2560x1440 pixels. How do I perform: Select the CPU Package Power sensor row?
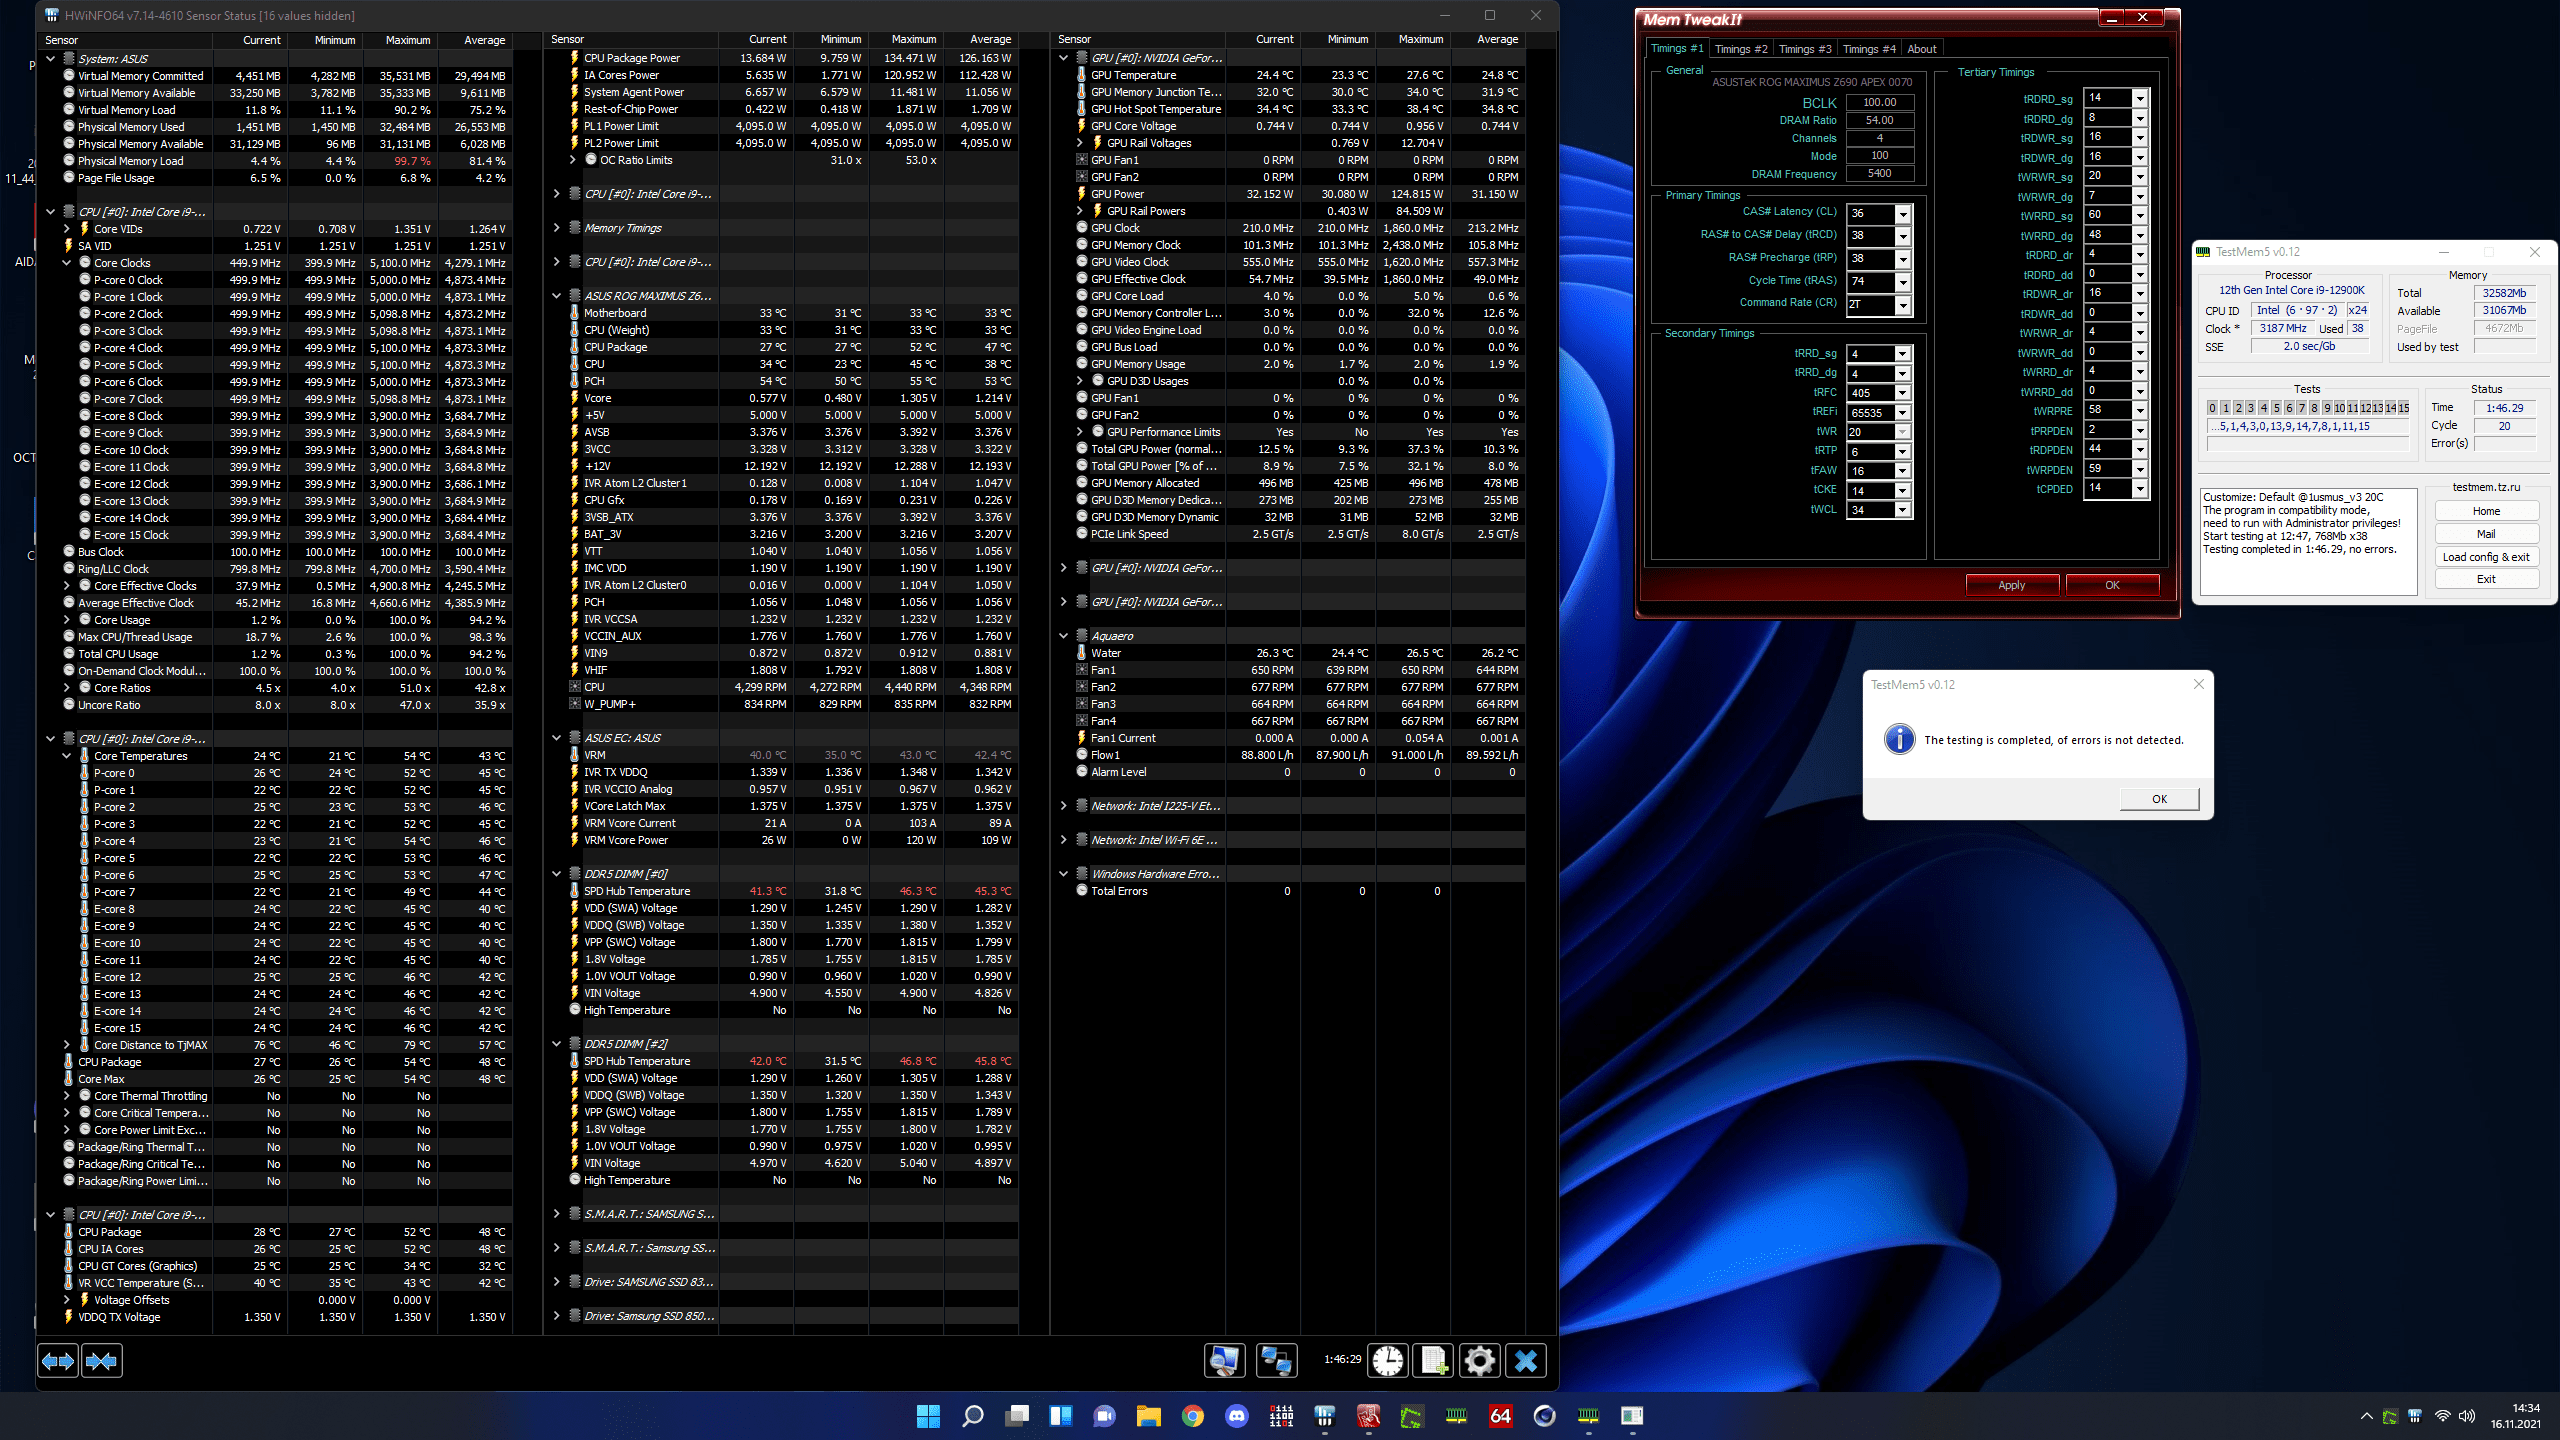pyautogui.click(x=782, y=58)
